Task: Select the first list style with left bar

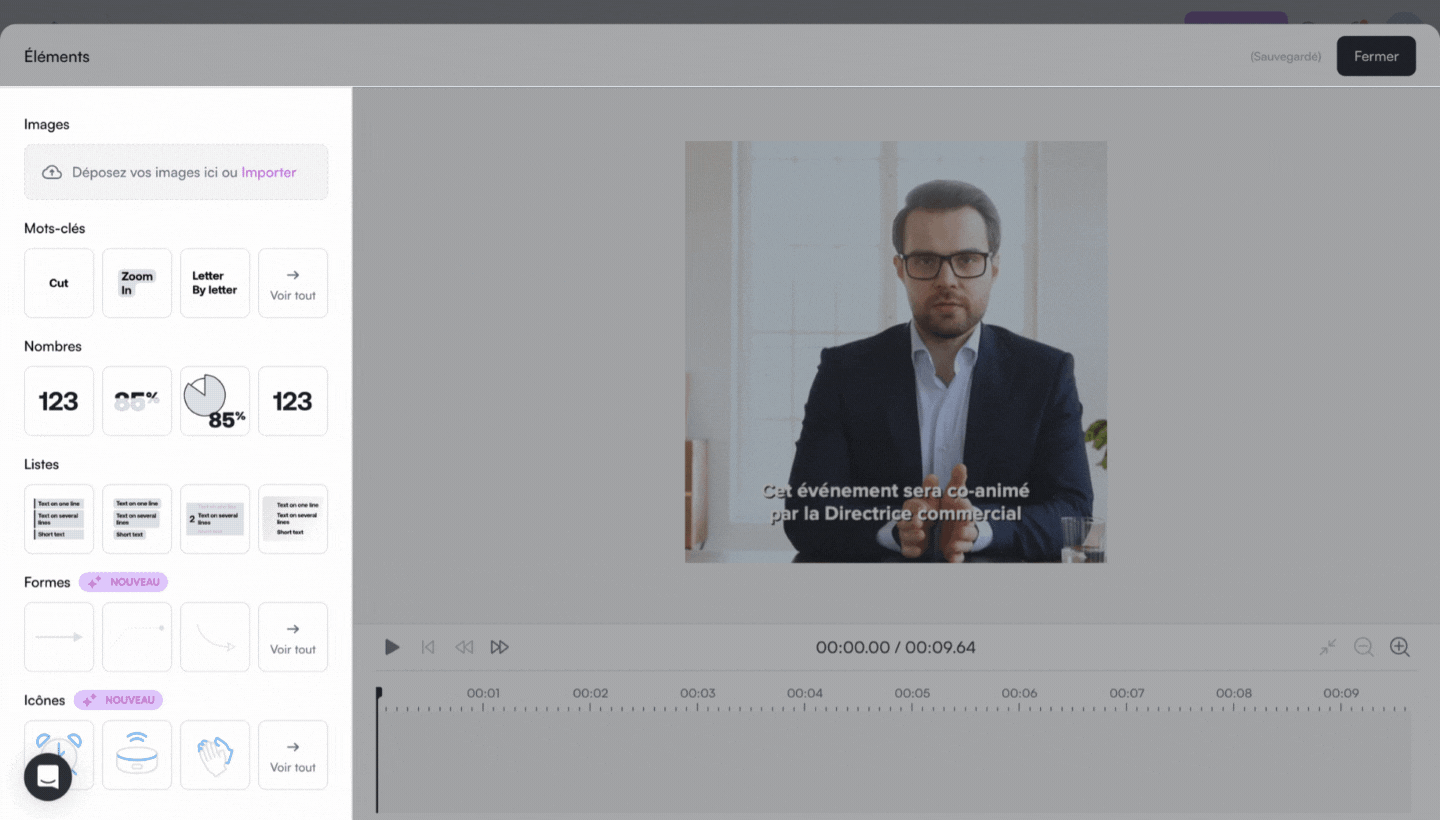Action: [x=59, y=519]
